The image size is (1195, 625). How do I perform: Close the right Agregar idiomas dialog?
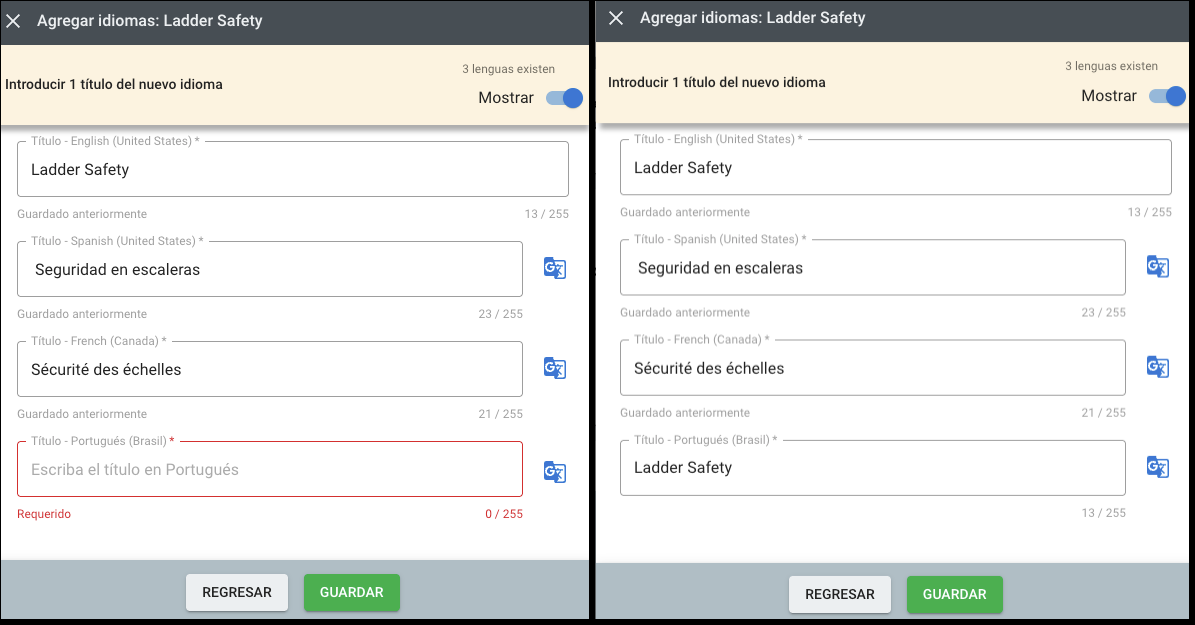tap(616, 18)
